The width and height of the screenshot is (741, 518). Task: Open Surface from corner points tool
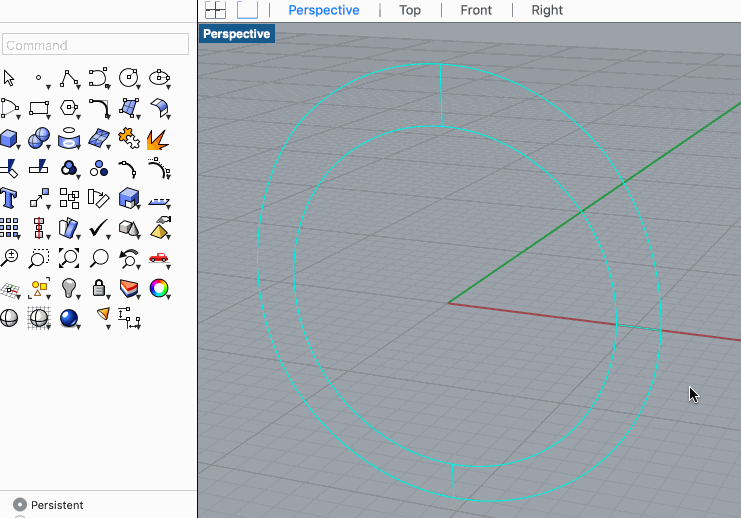[129, 108]
